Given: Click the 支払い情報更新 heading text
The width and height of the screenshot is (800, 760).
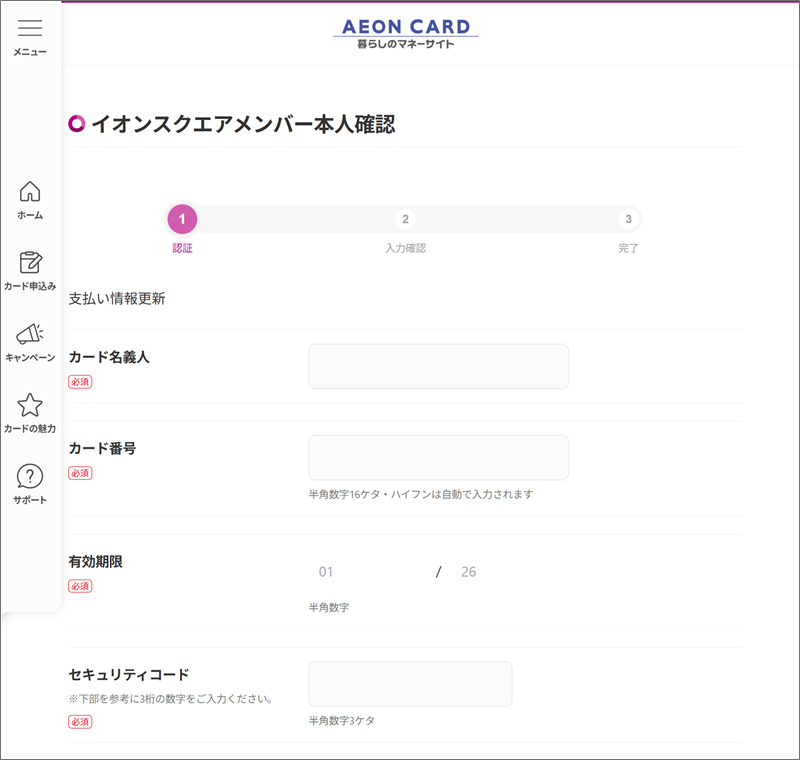Looking at the screenshot, I should click(x=117, y=299).
